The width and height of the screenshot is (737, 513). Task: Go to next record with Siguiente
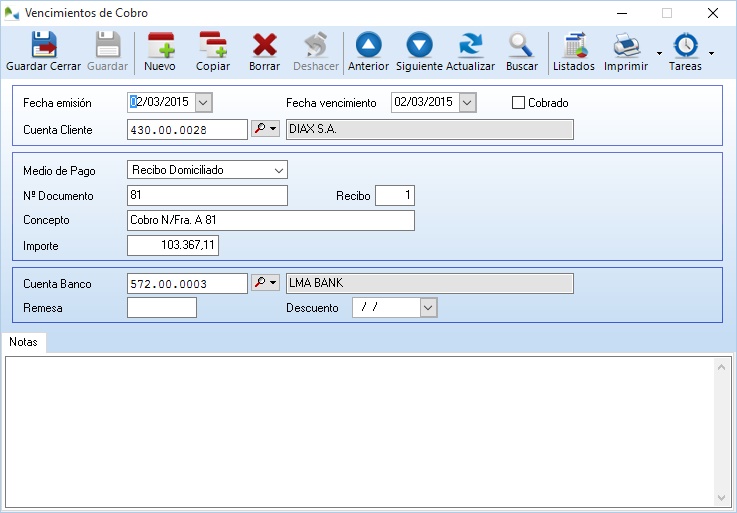(x=419, y=46)
